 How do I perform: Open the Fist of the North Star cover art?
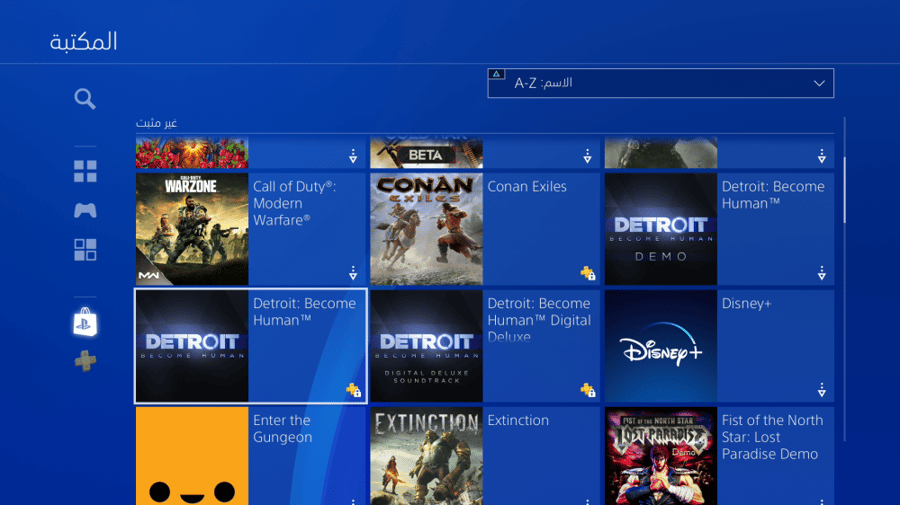pos(661,456)
